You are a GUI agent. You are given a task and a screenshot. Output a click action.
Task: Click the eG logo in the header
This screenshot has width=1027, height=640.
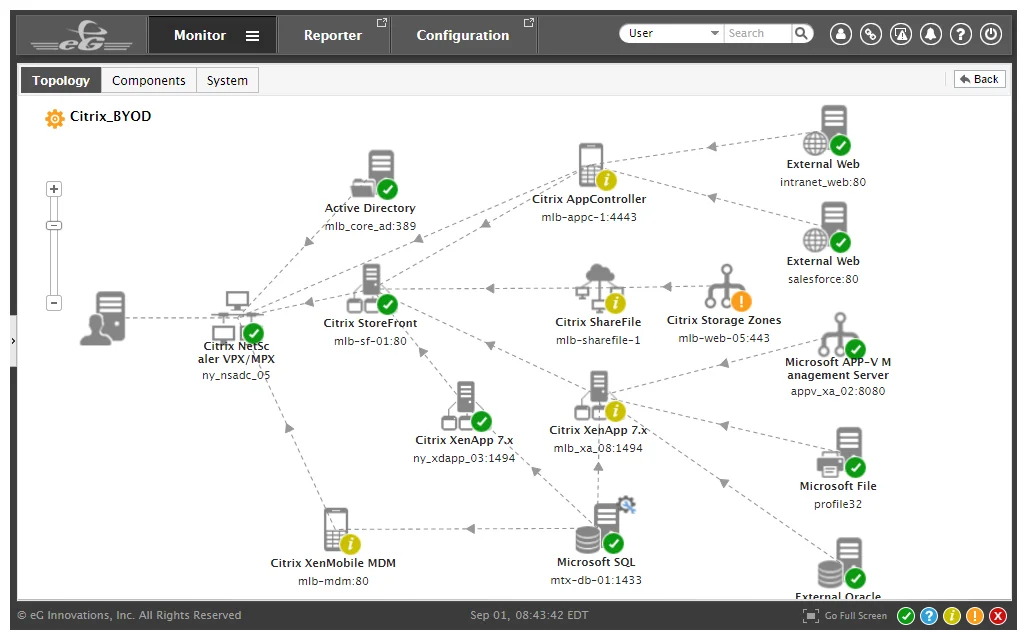pyautogui.click(x=82, y=35)
